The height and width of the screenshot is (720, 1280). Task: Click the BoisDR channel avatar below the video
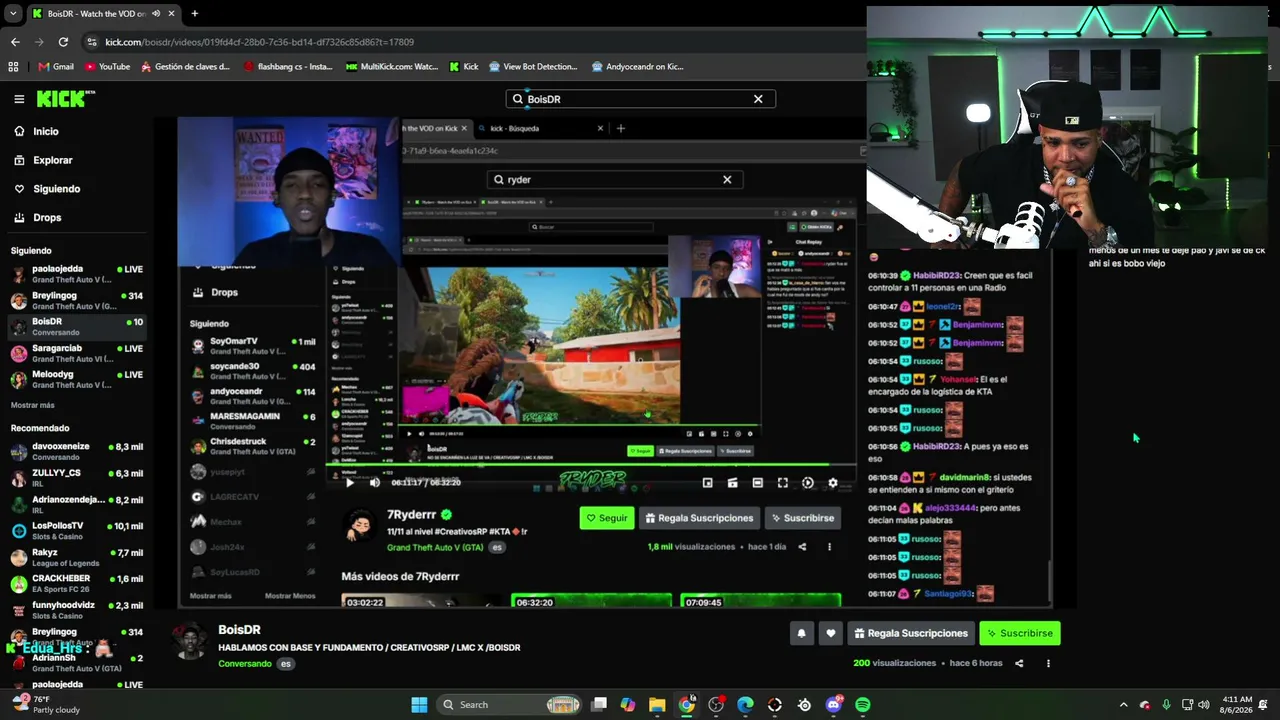(x=191, y=641)
